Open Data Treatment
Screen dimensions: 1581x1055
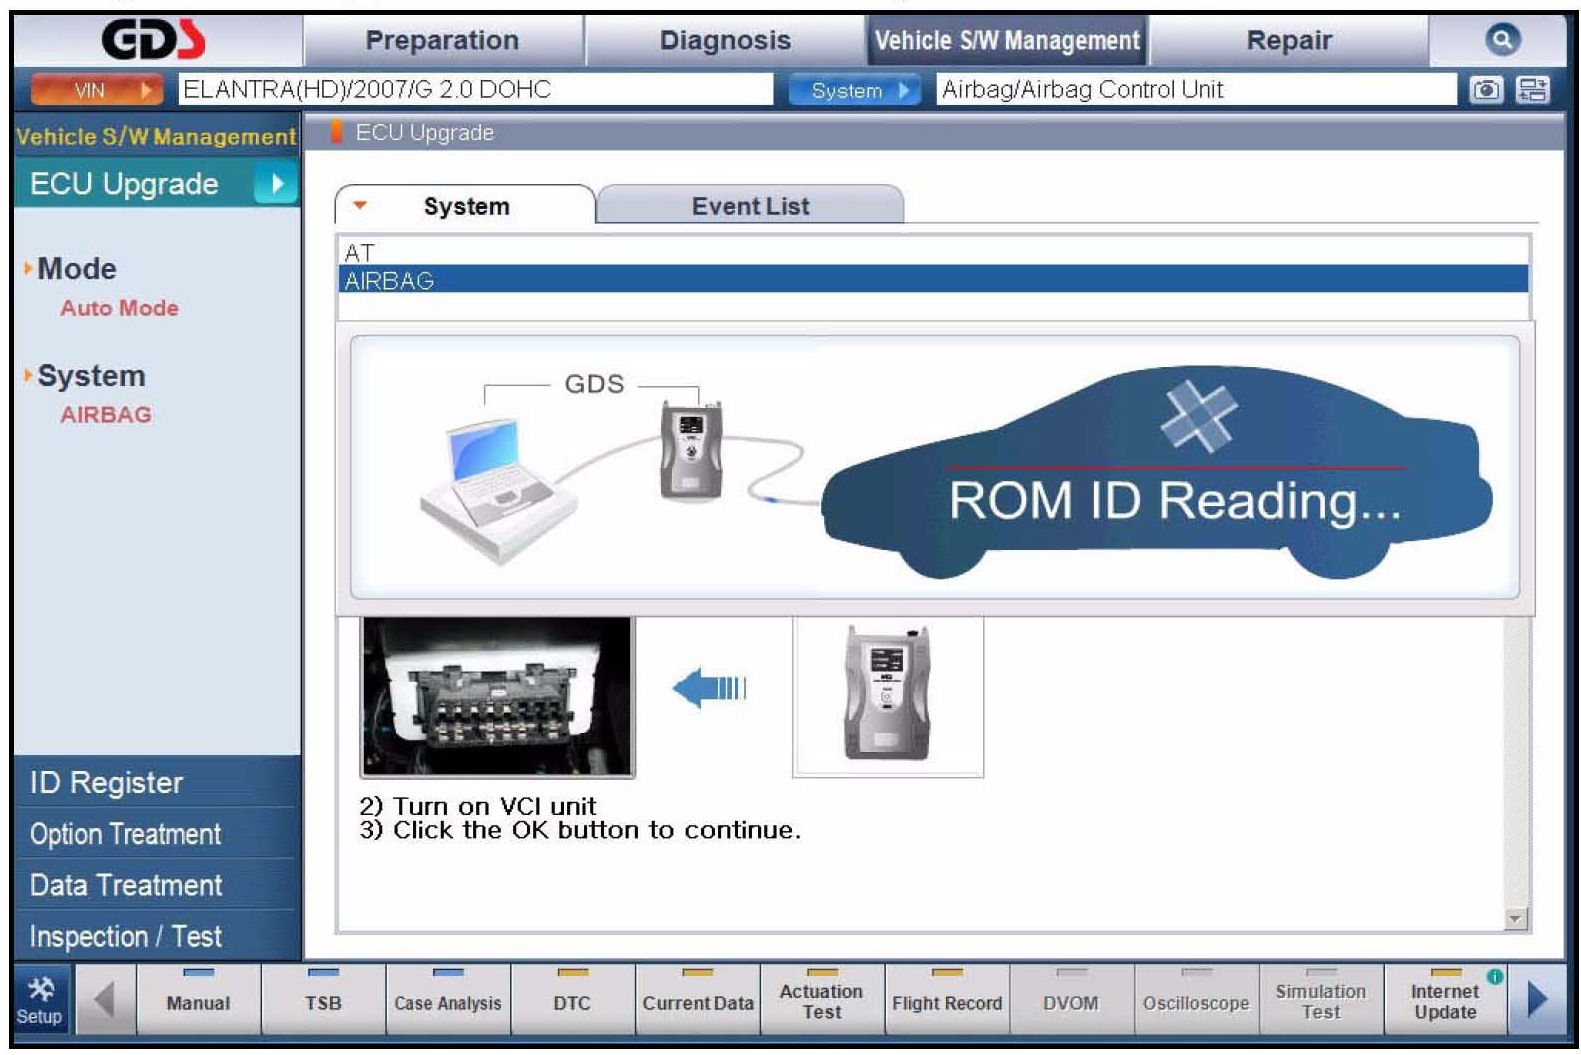click(x=157, y=885)
